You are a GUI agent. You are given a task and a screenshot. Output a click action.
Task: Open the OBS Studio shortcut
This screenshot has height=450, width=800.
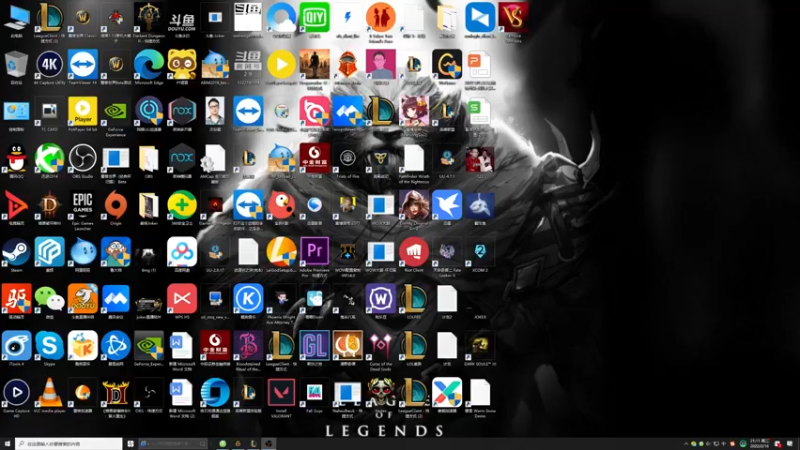click(83, 160)
